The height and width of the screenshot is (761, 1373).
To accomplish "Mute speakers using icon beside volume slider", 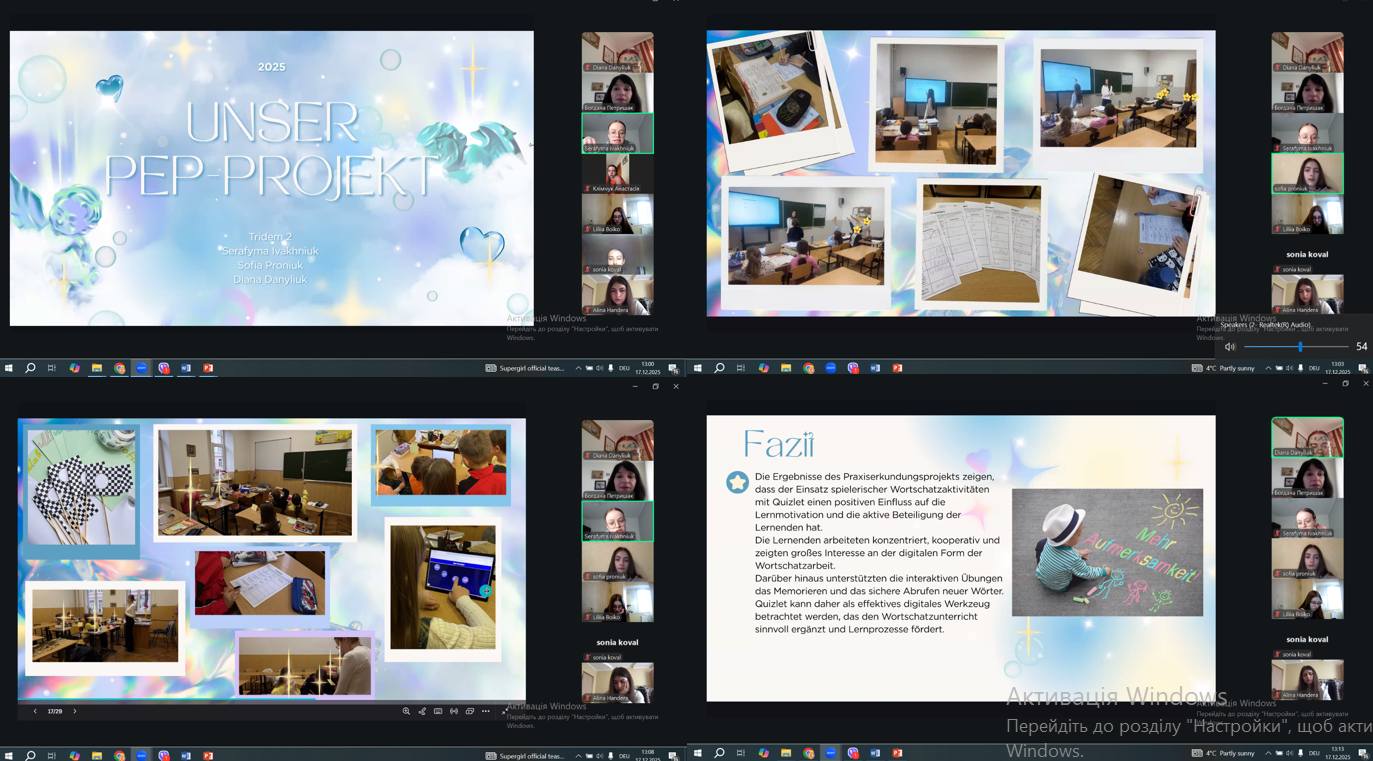I will (1230, 347).
